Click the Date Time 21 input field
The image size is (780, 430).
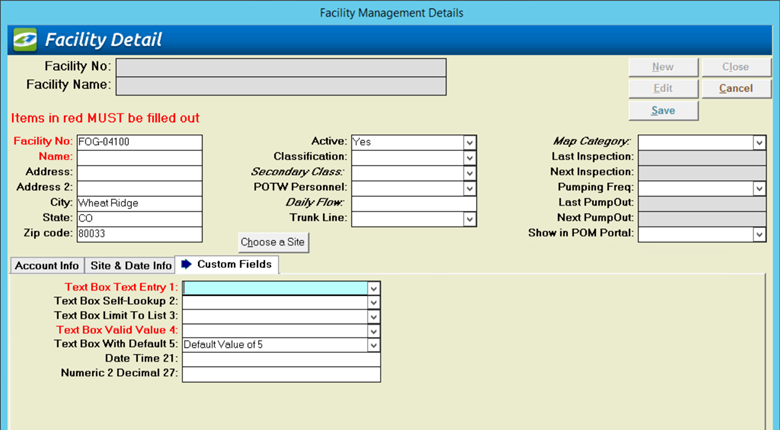click(x=282, y=360)
